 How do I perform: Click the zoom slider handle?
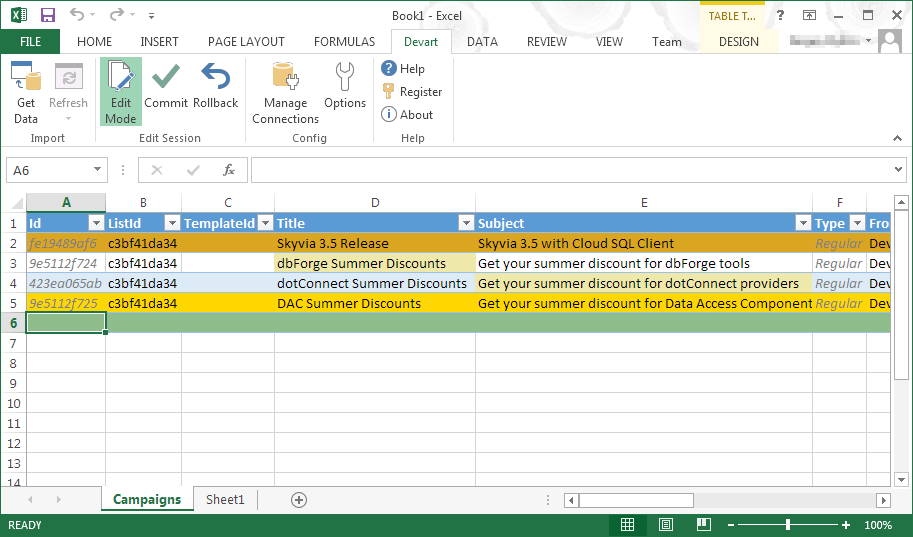(788, 525)
